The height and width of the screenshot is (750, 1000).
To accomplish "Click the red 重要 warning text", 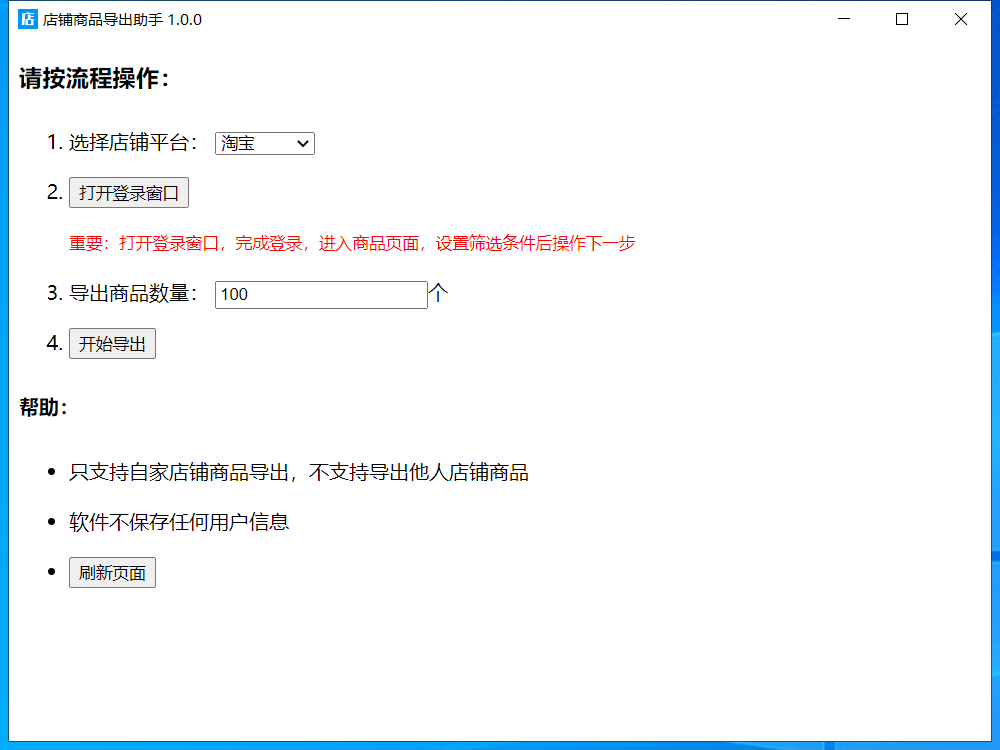I will (352, 243).
